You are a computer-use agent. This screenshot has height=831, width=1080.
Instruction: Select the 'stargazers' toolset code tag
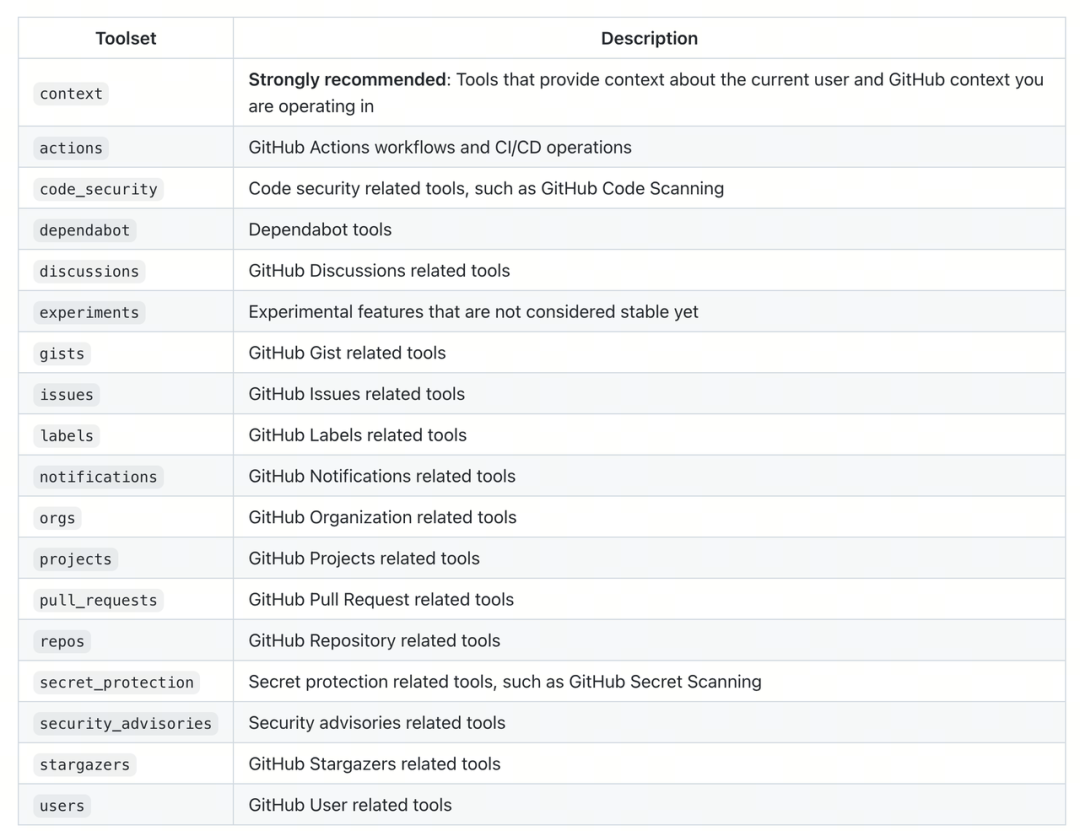click(84, 764)
